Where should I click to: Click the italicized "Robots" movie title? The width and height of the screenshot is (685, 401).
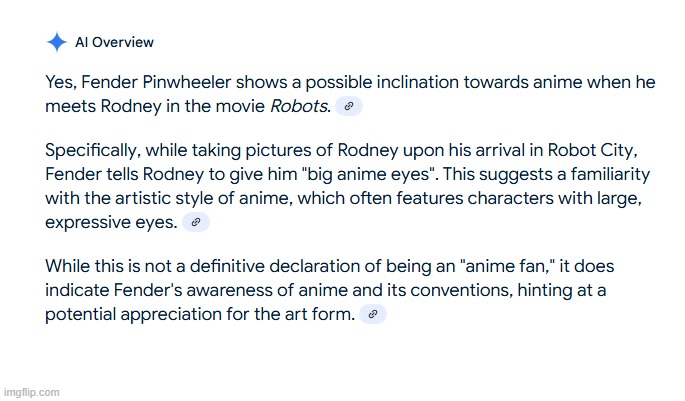300,106
